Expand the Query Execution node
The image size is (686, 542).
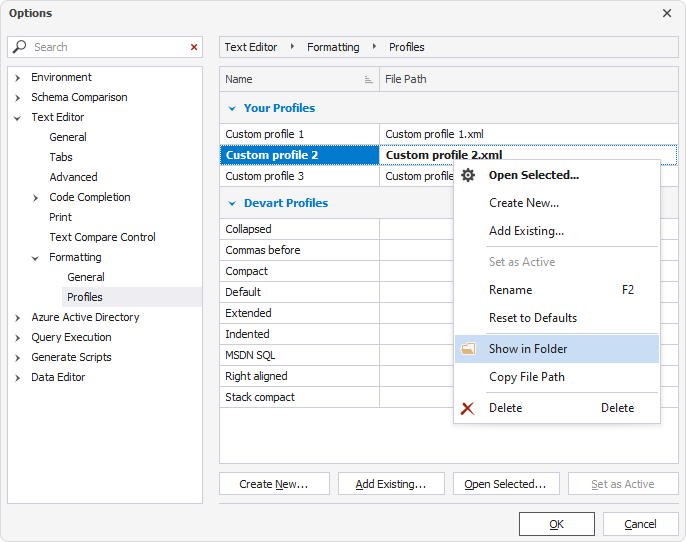click(x=17, y=338)
